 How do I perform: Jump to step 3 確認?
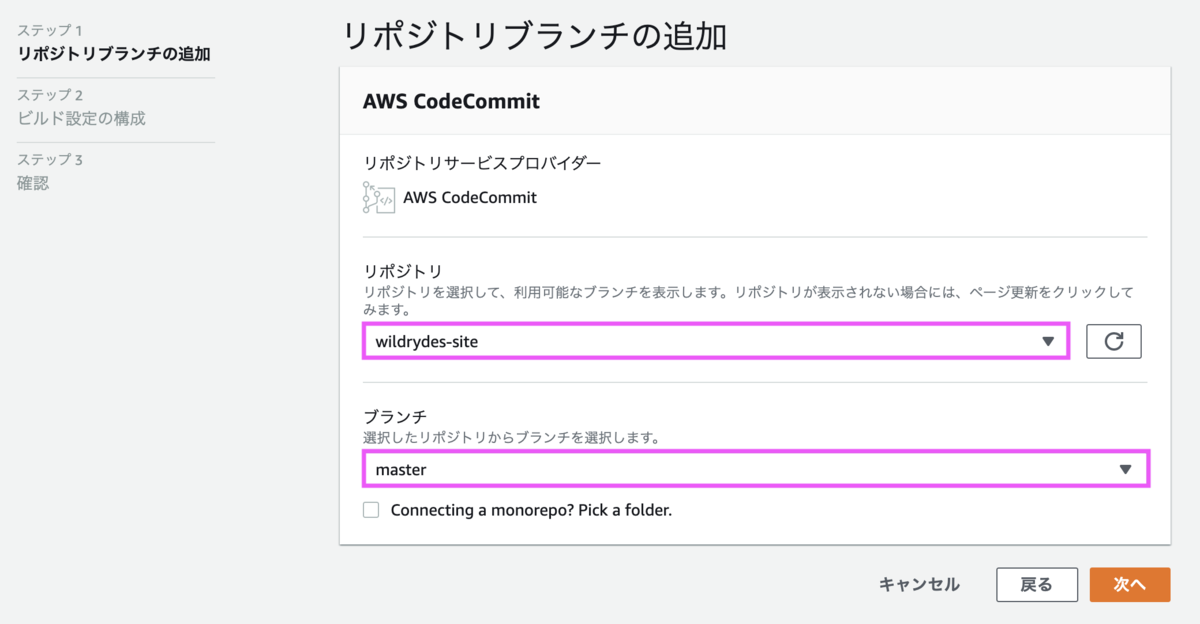(x=33, y=182)
